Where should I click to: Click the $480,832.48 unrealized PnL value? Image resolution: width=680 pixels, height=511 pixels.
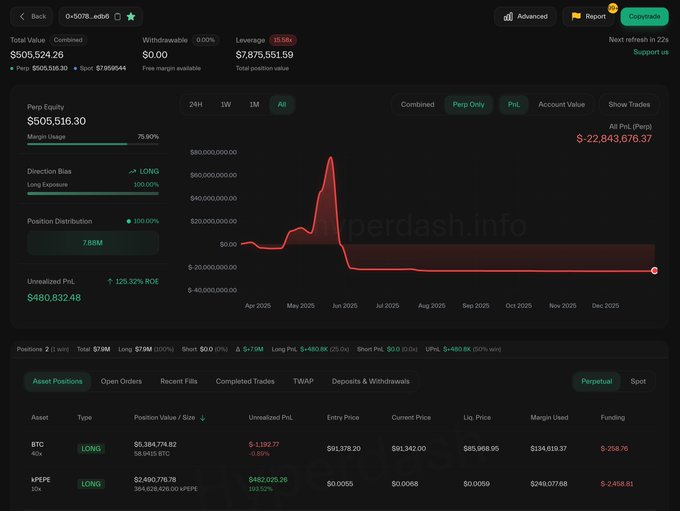coord(54,298)
